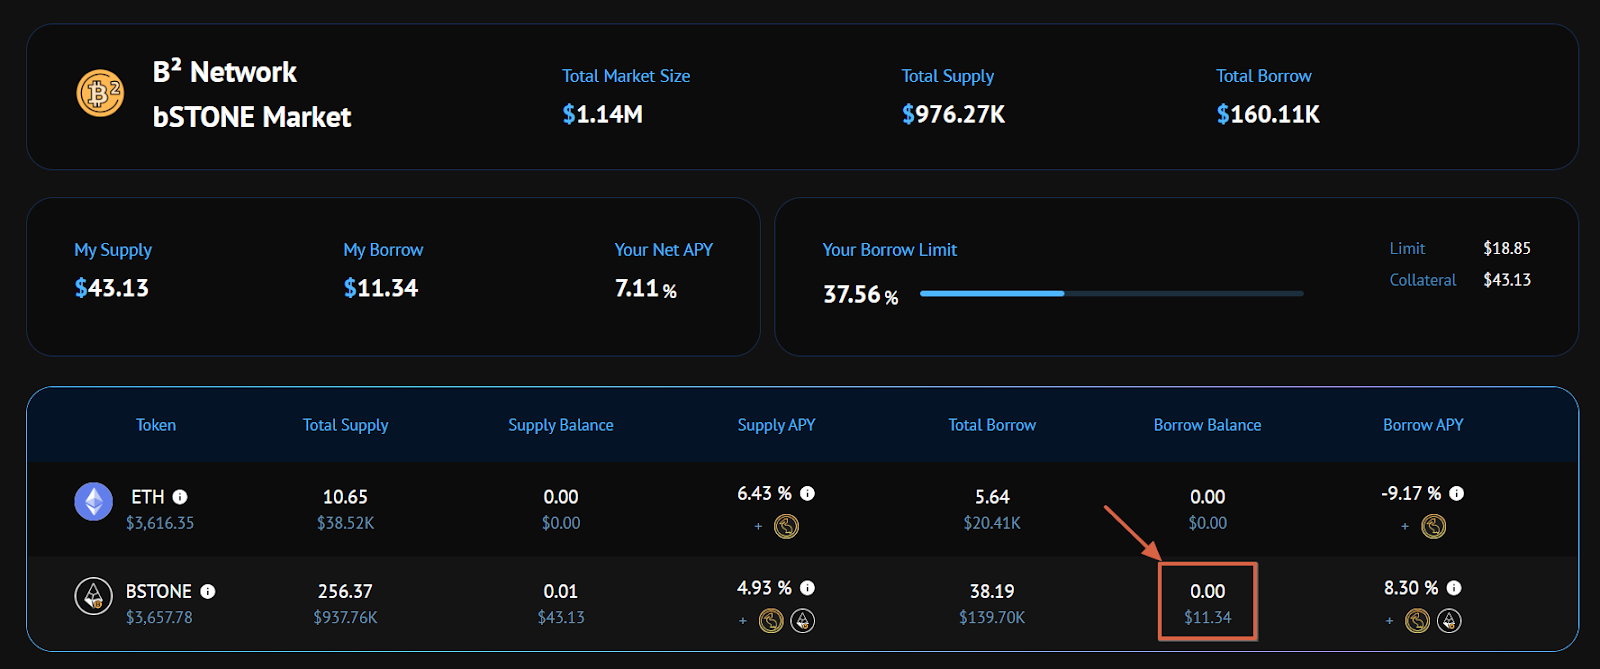The width and height of the screenshot is (1600, 669).
Task: Click the B² Network bitcoin logo icon
Action: 100,93
